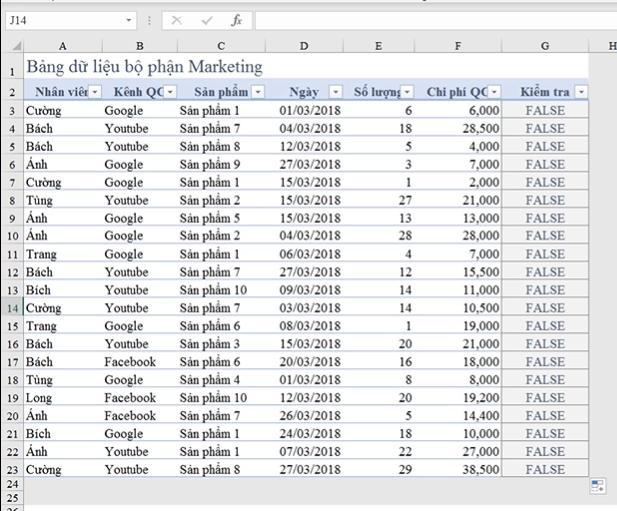Click the Name Box showing J14
Viewport: 617px width, 511px height.
tap(71, 20)
